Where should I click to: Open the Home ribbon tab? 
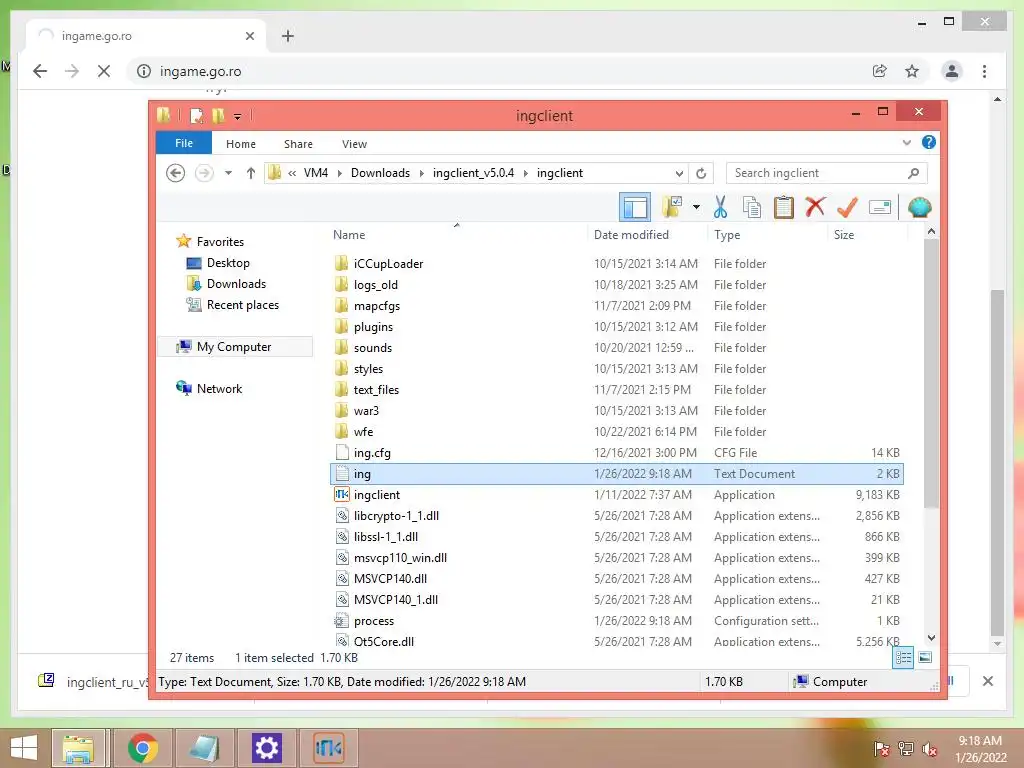click(241, 144)
